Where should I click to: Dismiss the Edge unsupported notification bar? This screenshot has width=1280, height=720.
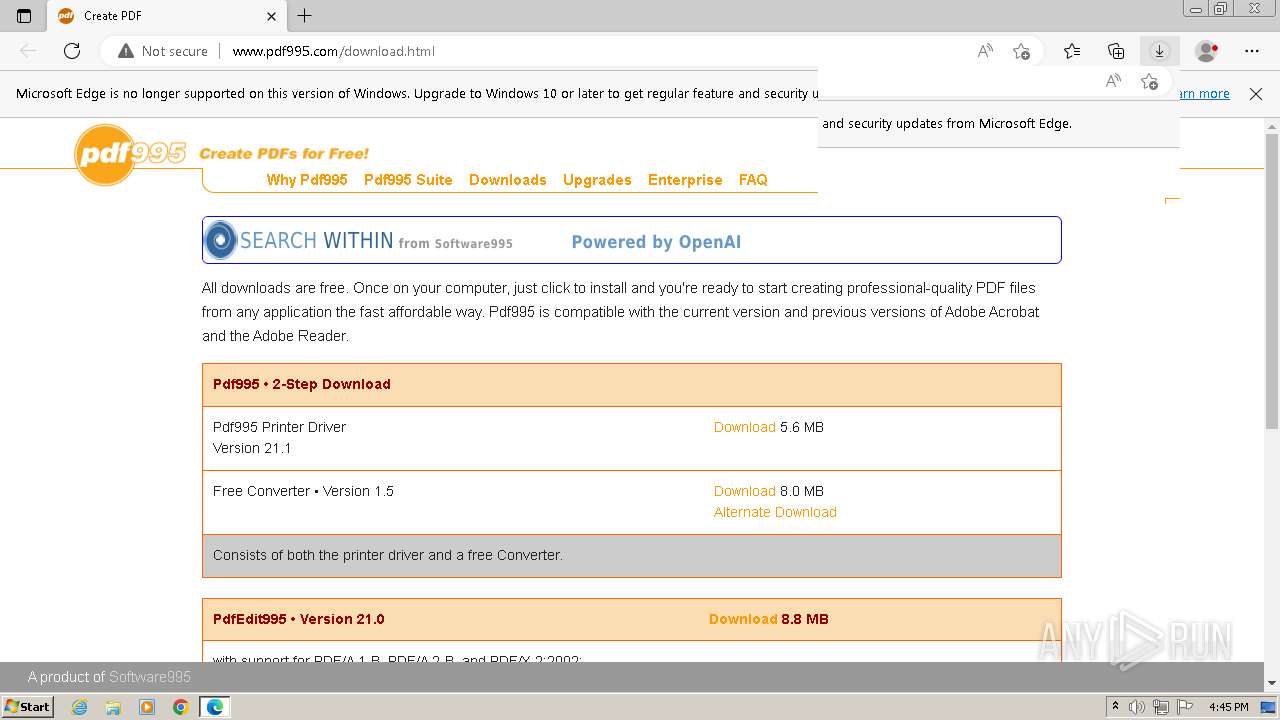click(x=1256, y=94)
